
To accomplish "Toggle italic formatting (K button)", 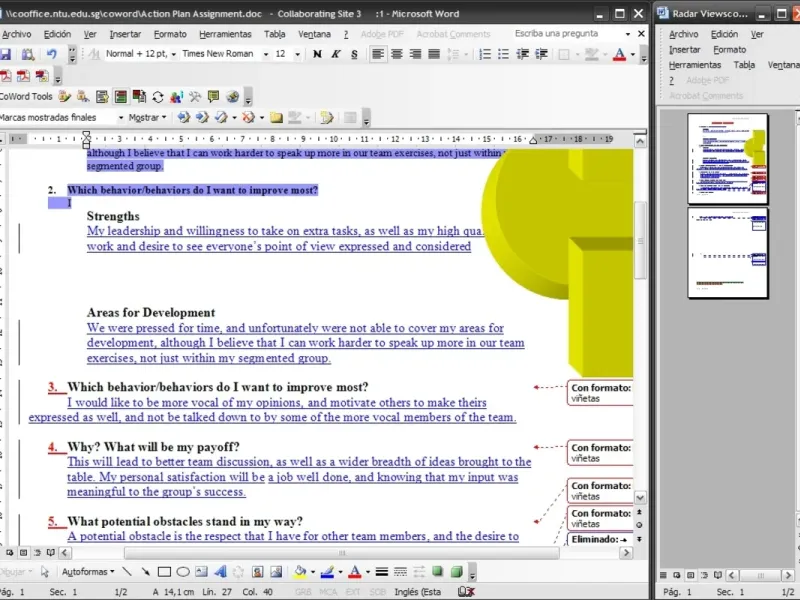I will (335, 54).
